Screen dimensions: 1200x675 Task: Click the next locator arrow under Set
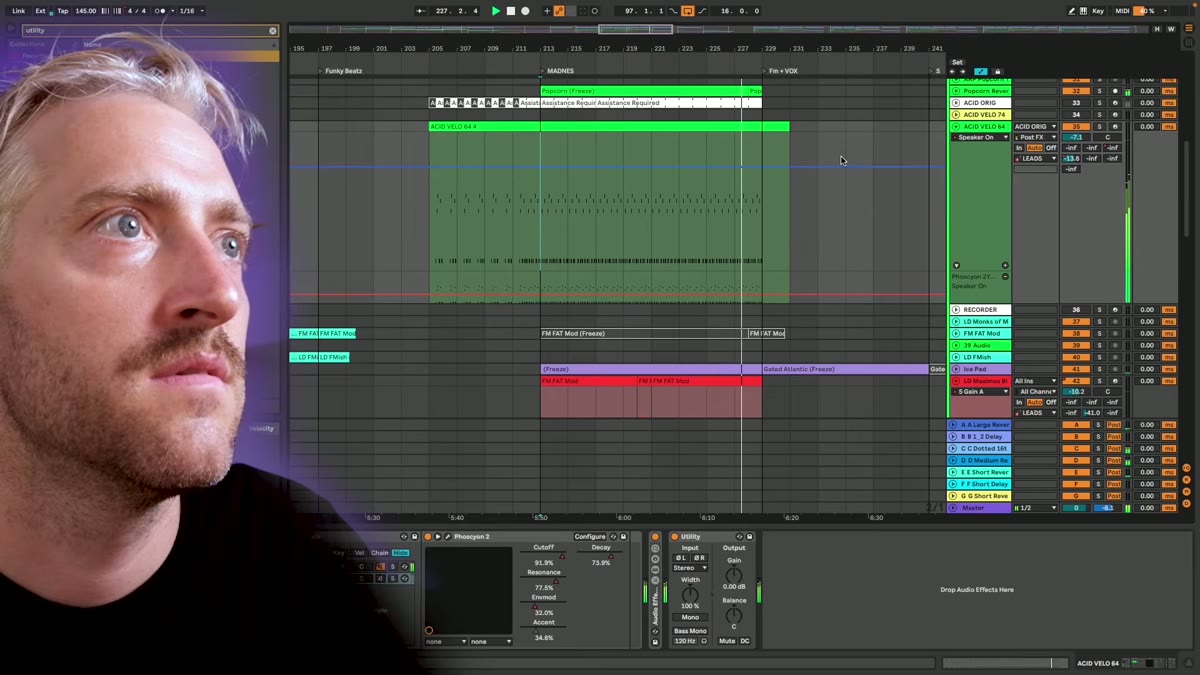point(963,72)
